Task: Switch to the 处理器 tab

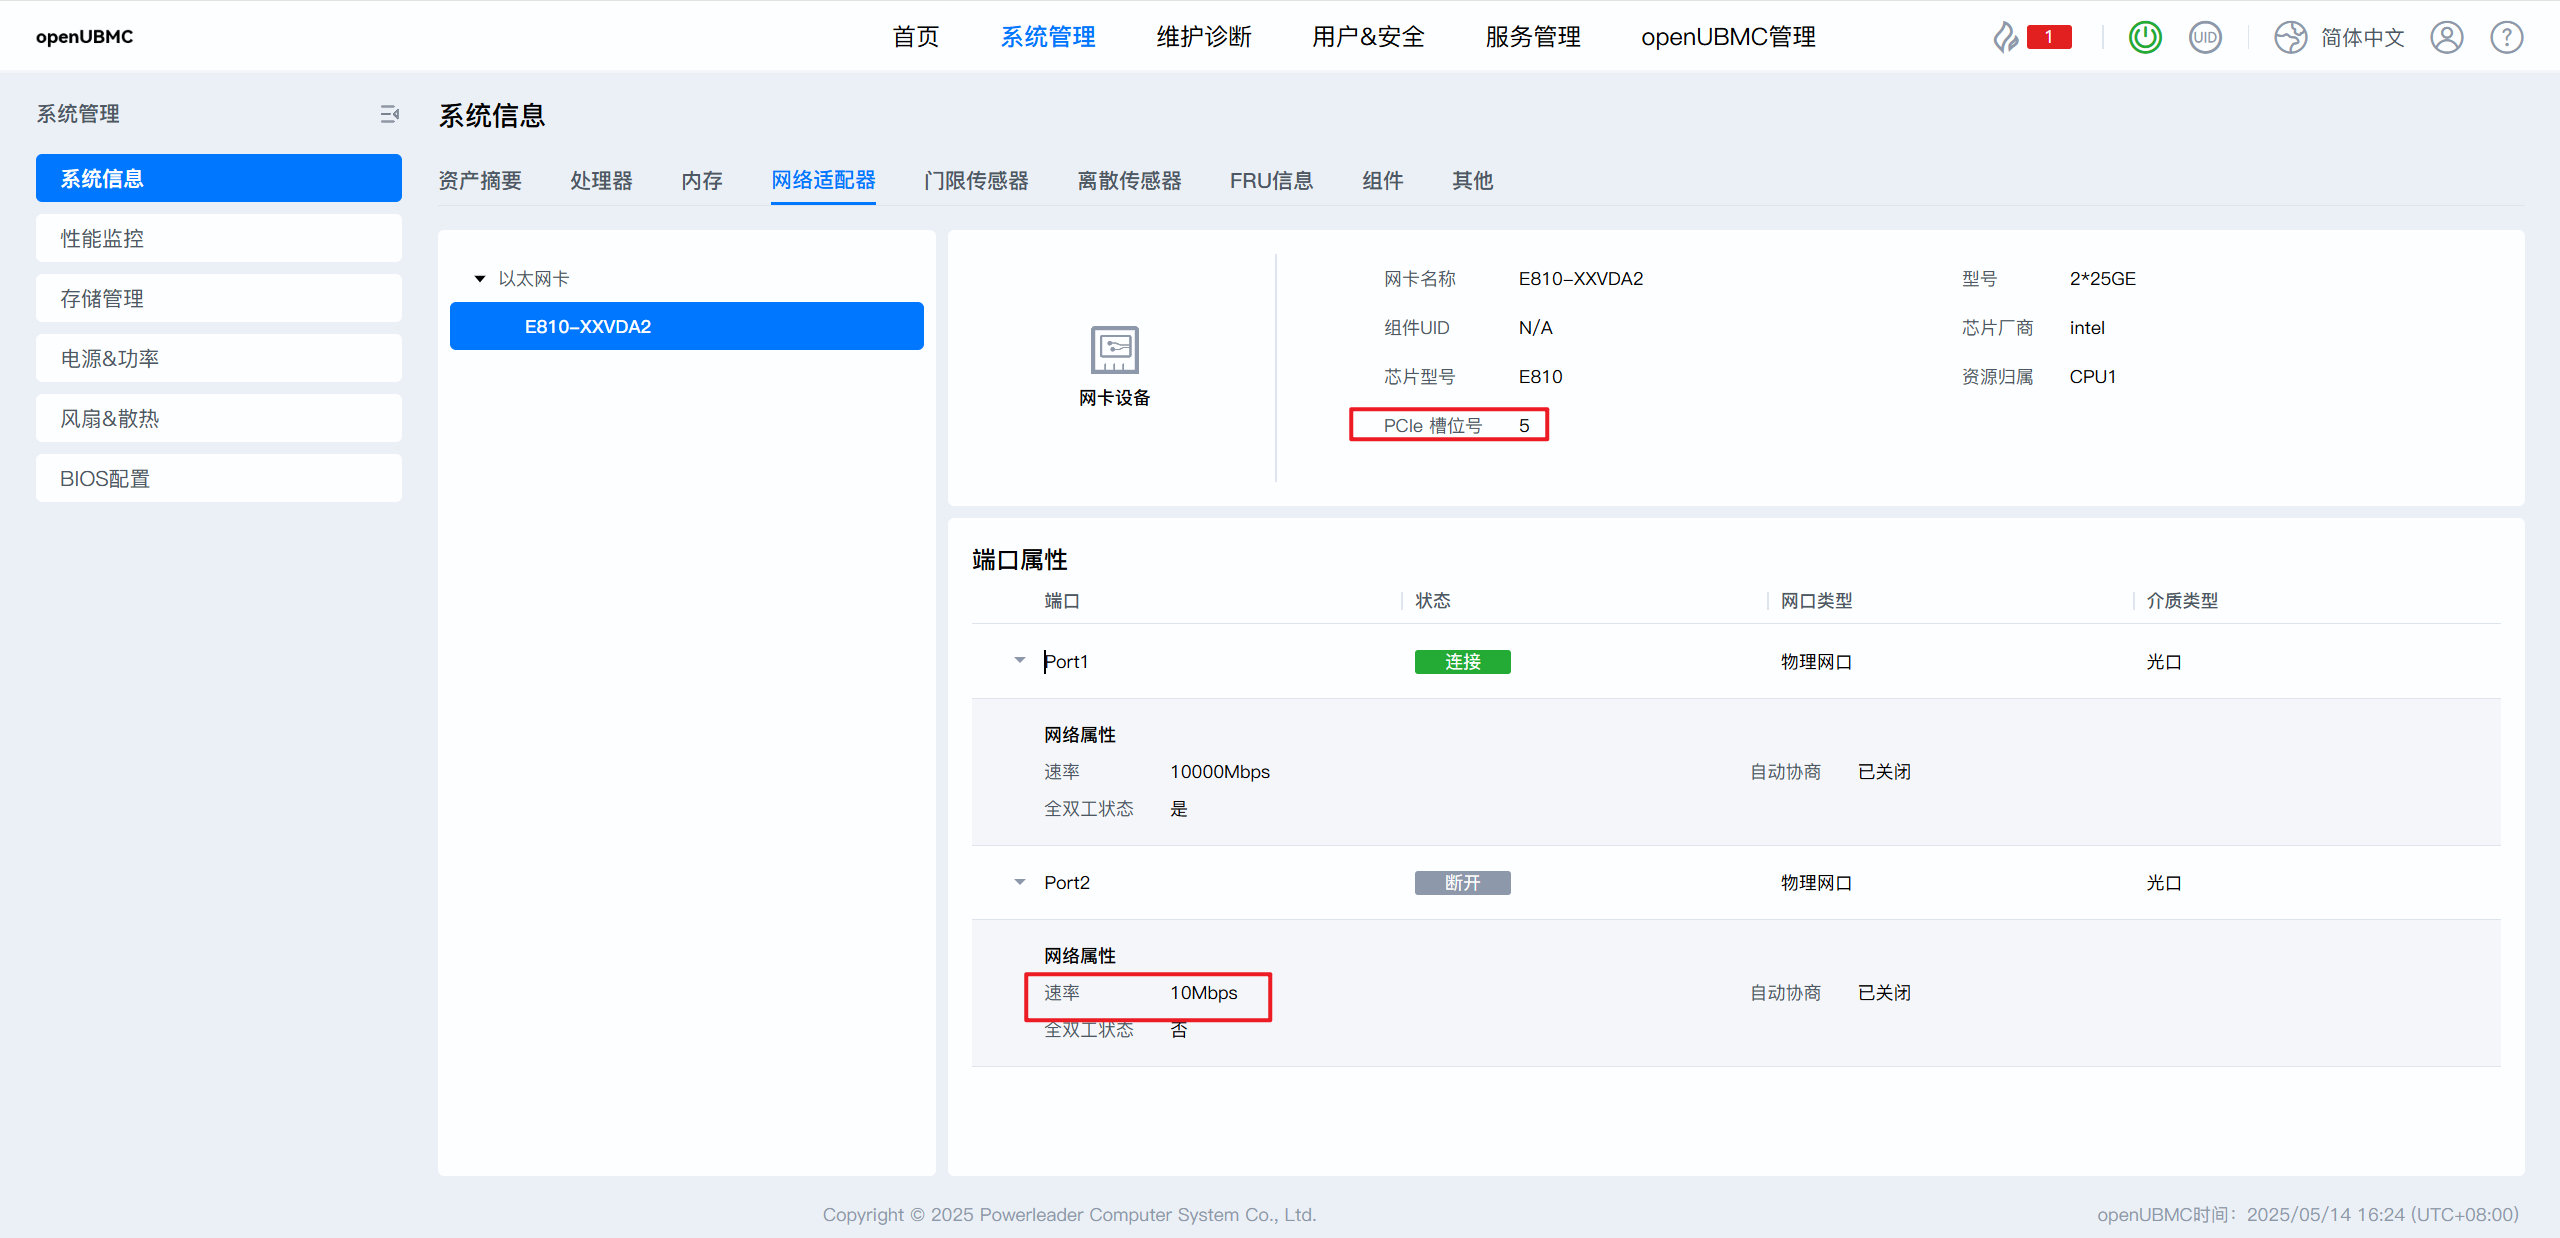Action: 601,181
